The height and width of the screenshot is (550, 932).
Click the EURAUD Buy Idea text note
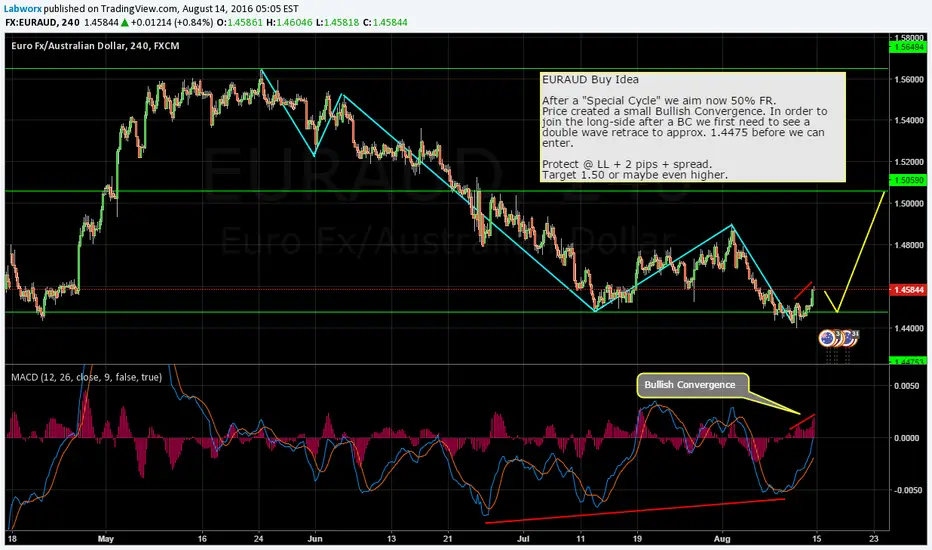coord(692,127)
